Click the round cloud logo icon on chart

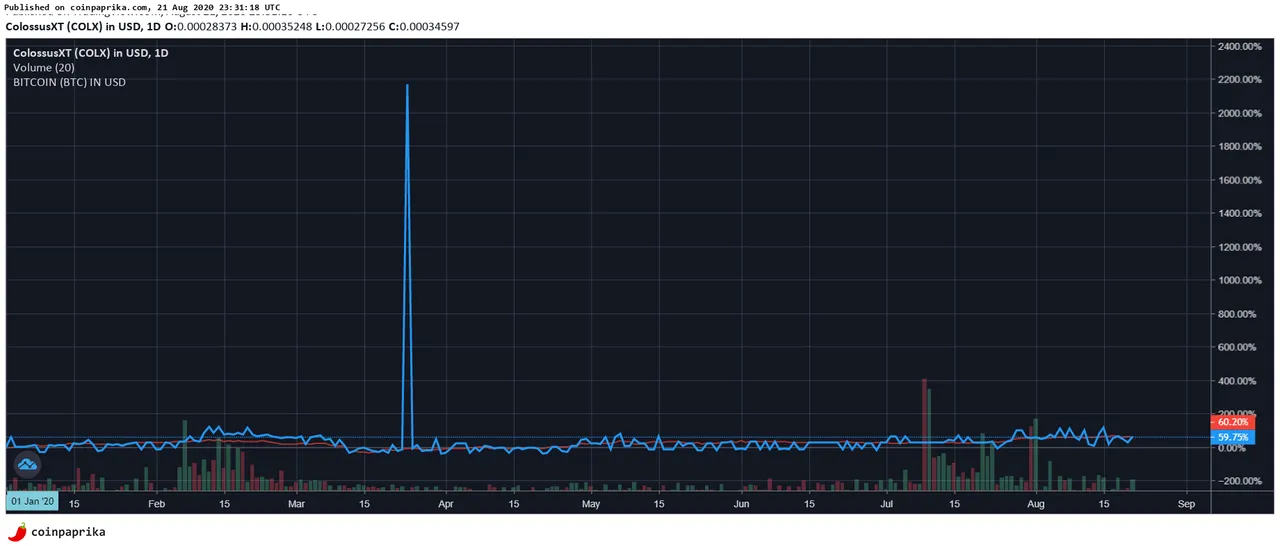click(x=27, y=464)
